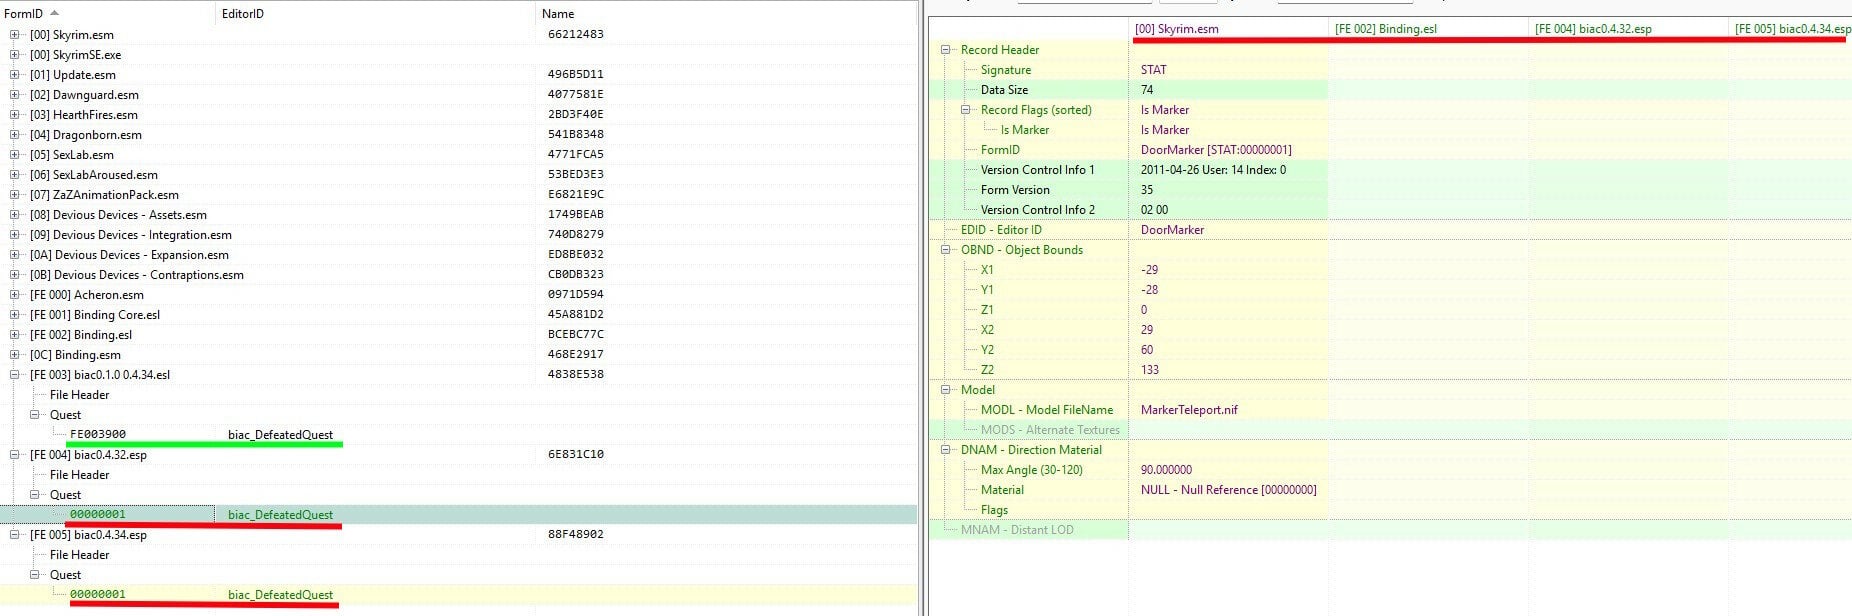Select [0A] Devious Devices - Expansion.esm

pos(129,254)
